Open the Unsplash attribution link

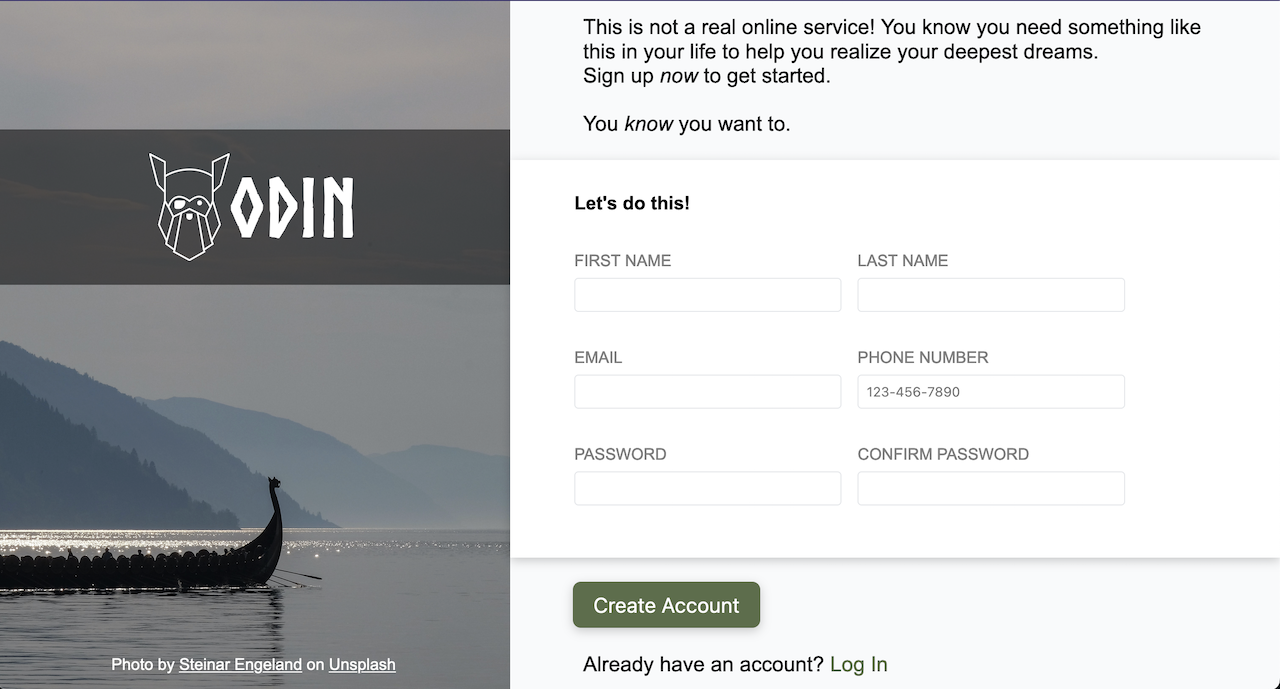[362, 664]
